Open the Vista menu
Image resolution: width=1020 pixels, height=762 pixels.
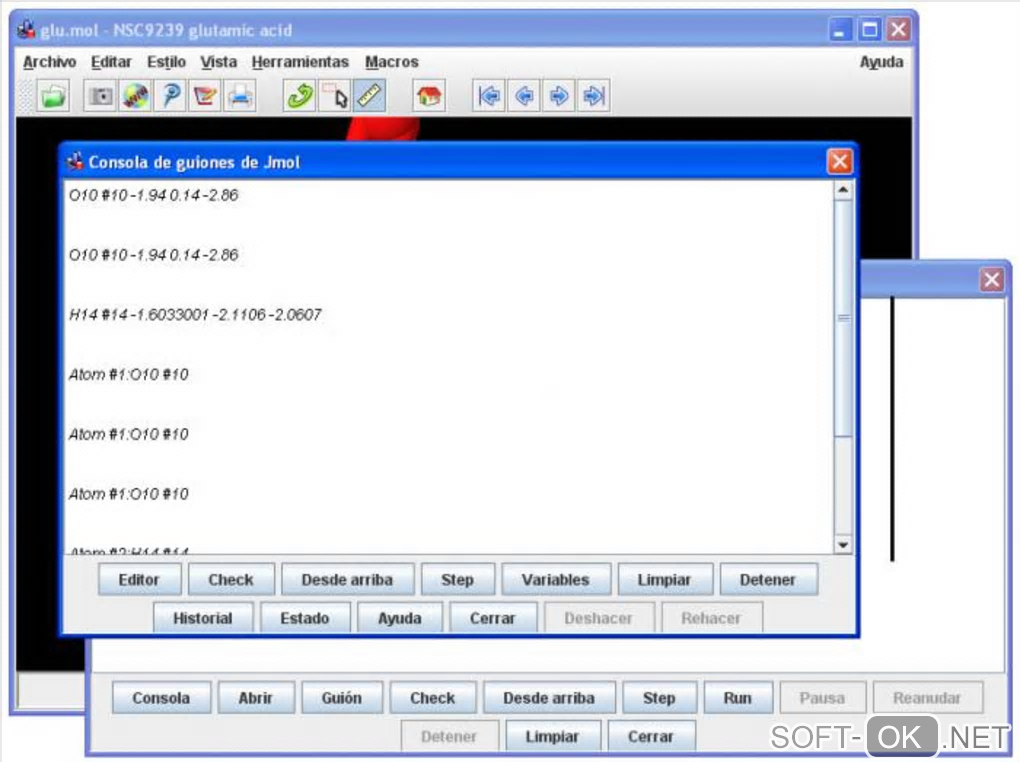point(219,62)
